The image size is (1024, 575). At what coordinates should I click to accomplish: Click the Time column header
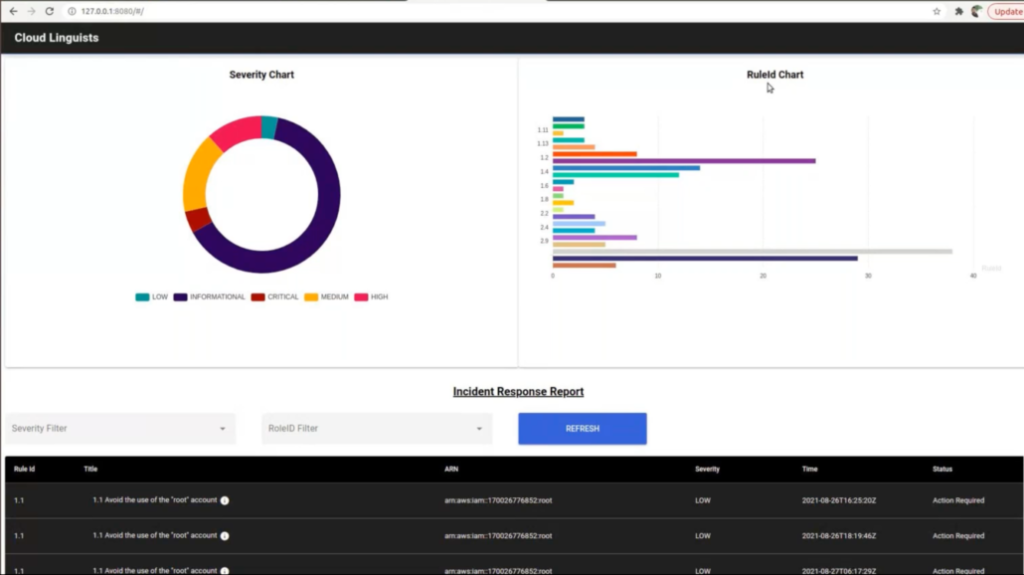(810, 469)
